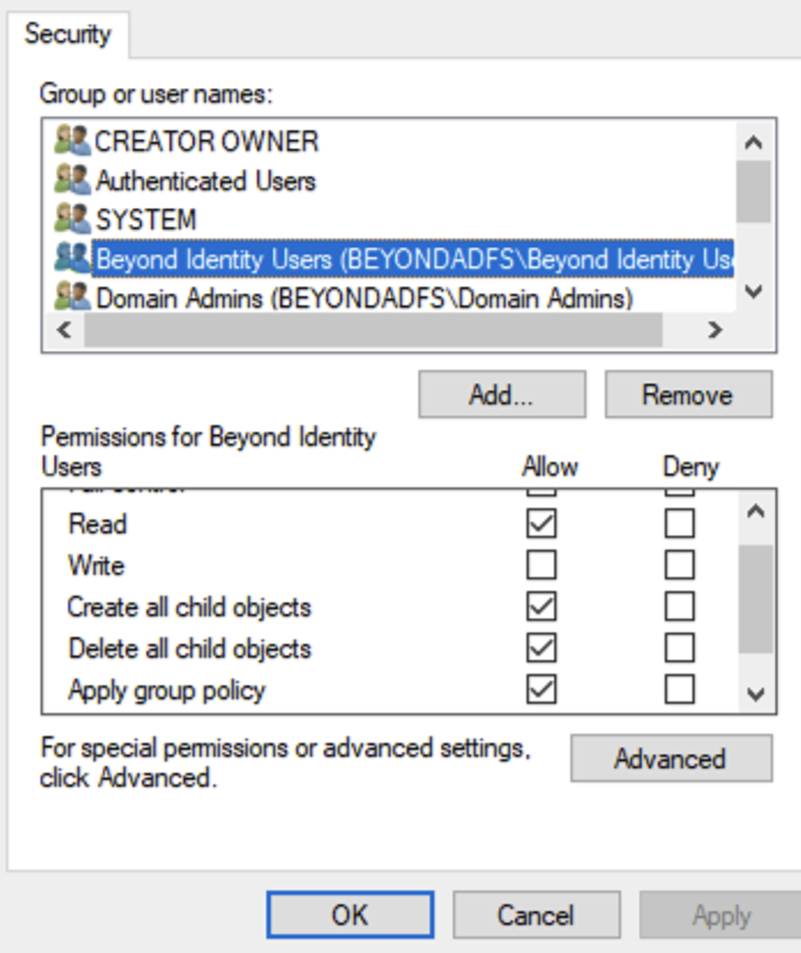Remove the selected group
Screen dimensions: 801x953
click(687, 395)
